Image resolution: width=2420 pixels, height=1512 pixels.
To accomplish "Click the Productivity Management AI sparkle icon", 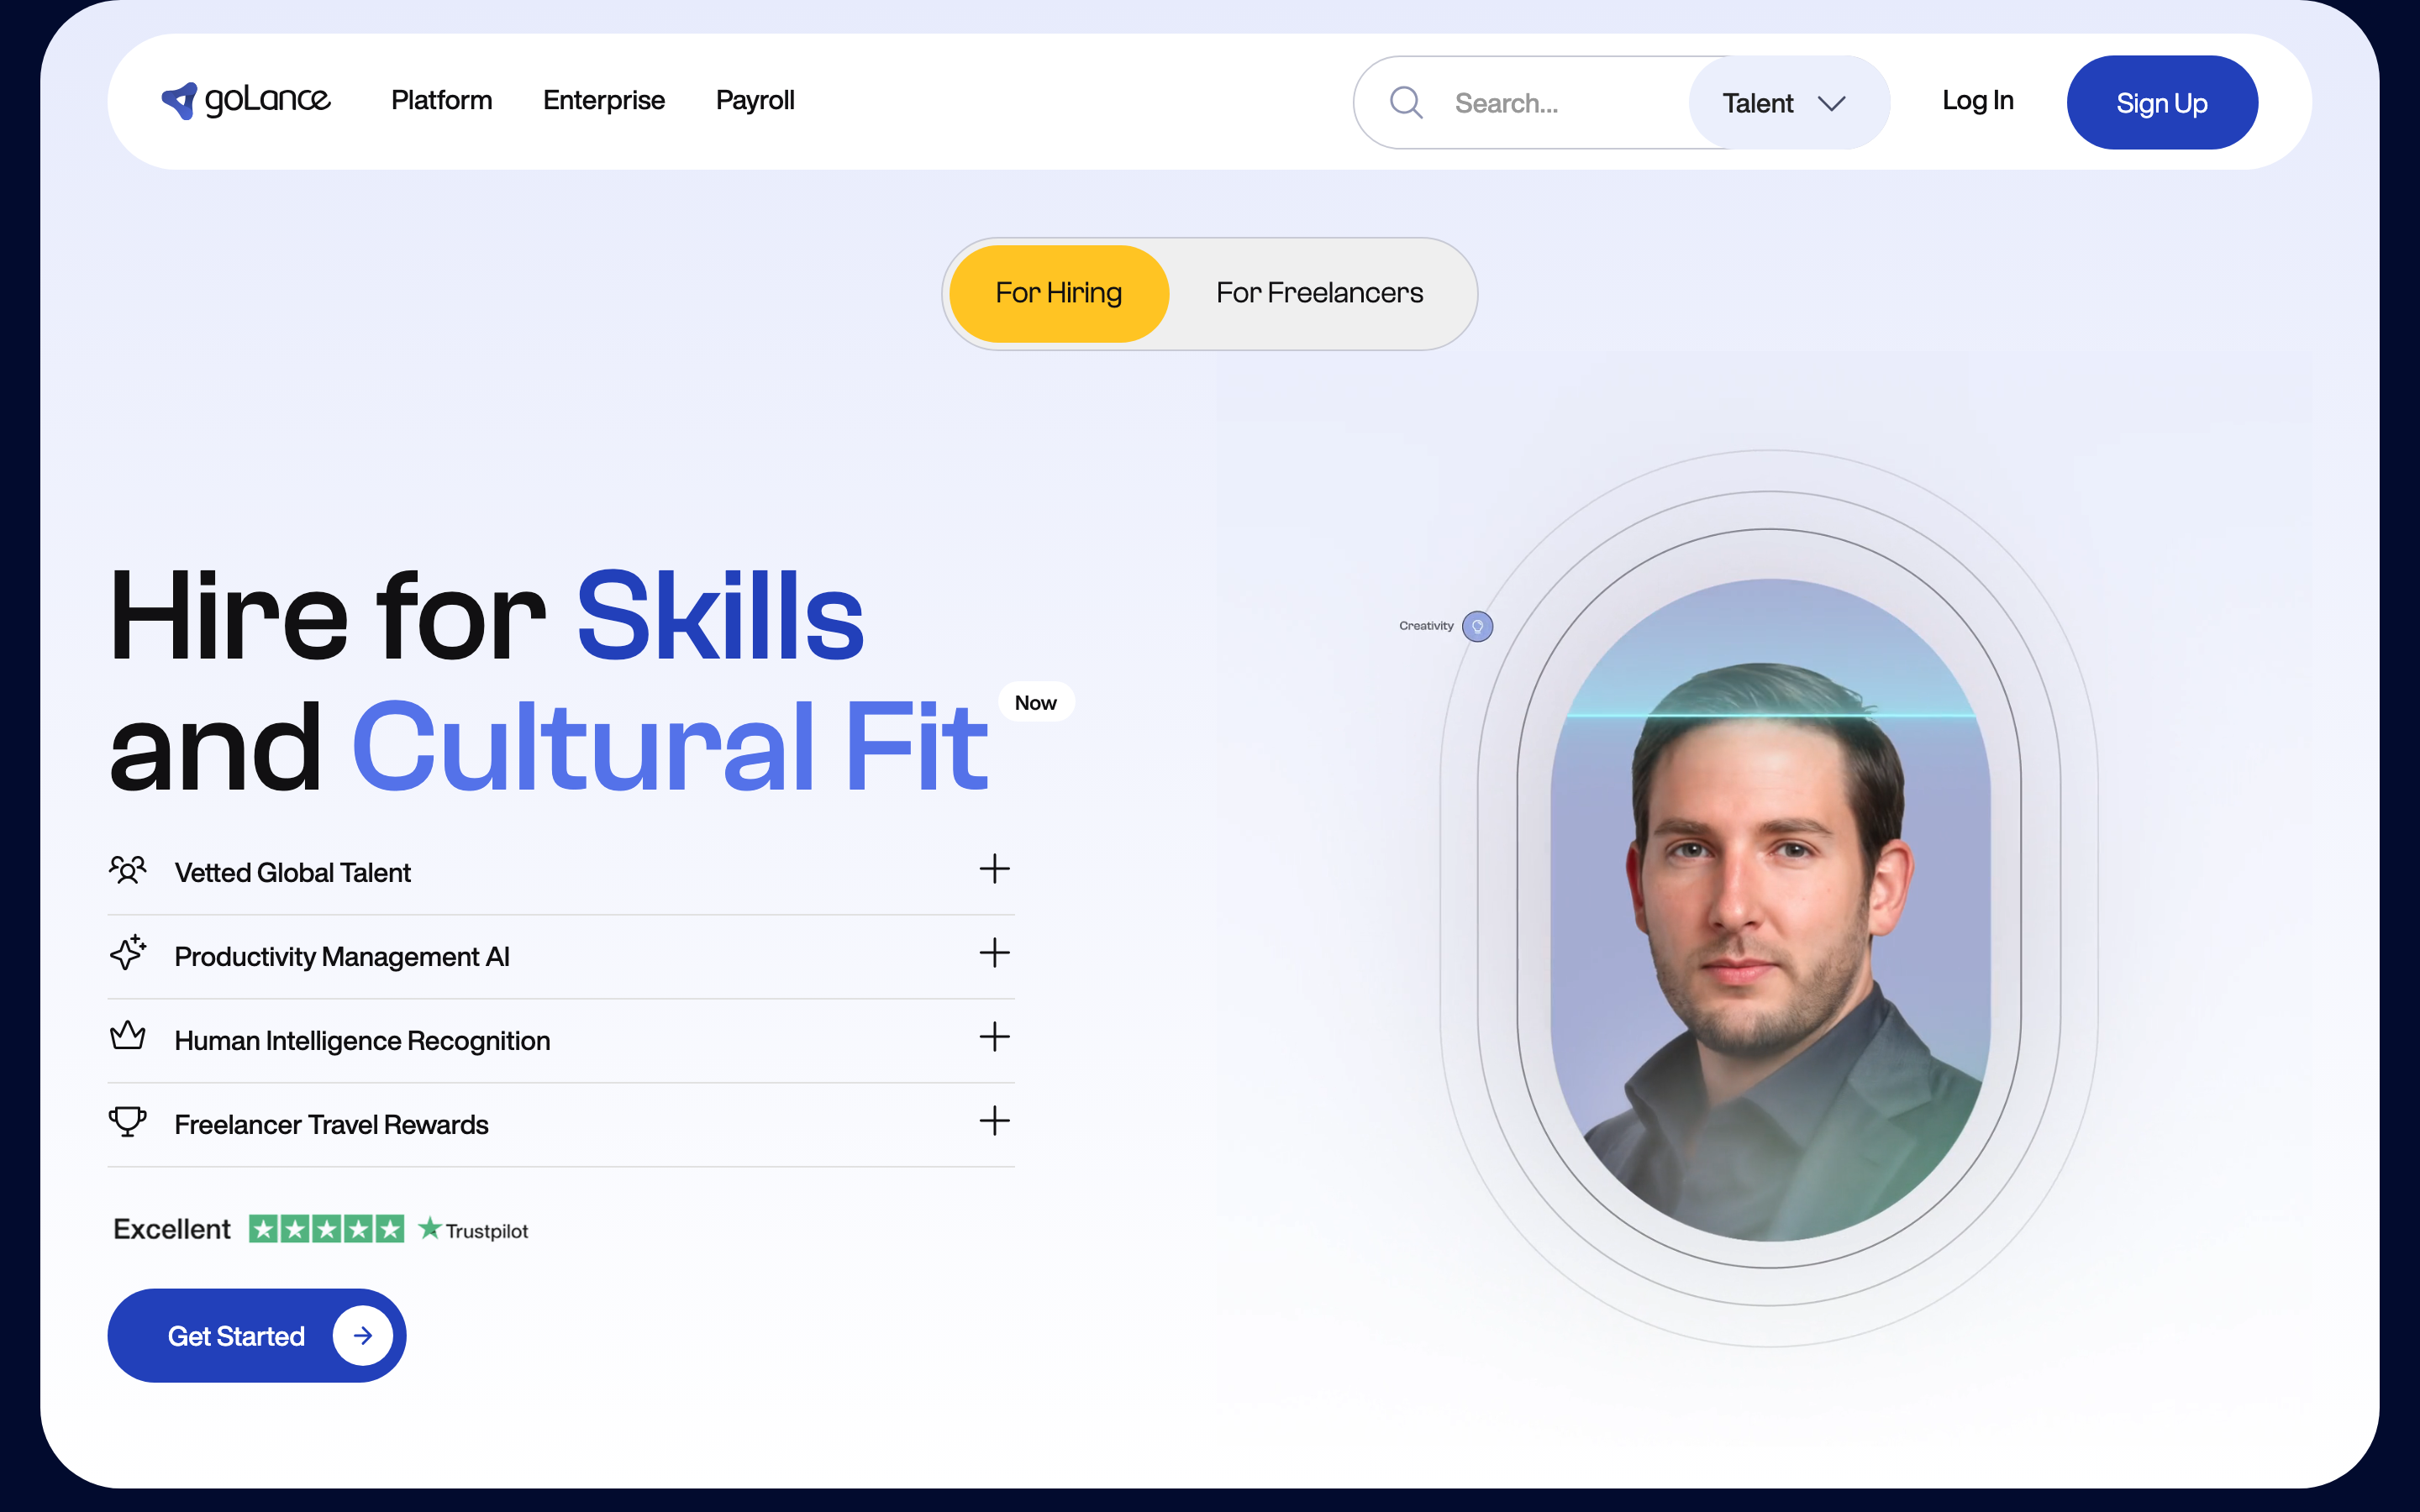I will click(128, 954).
